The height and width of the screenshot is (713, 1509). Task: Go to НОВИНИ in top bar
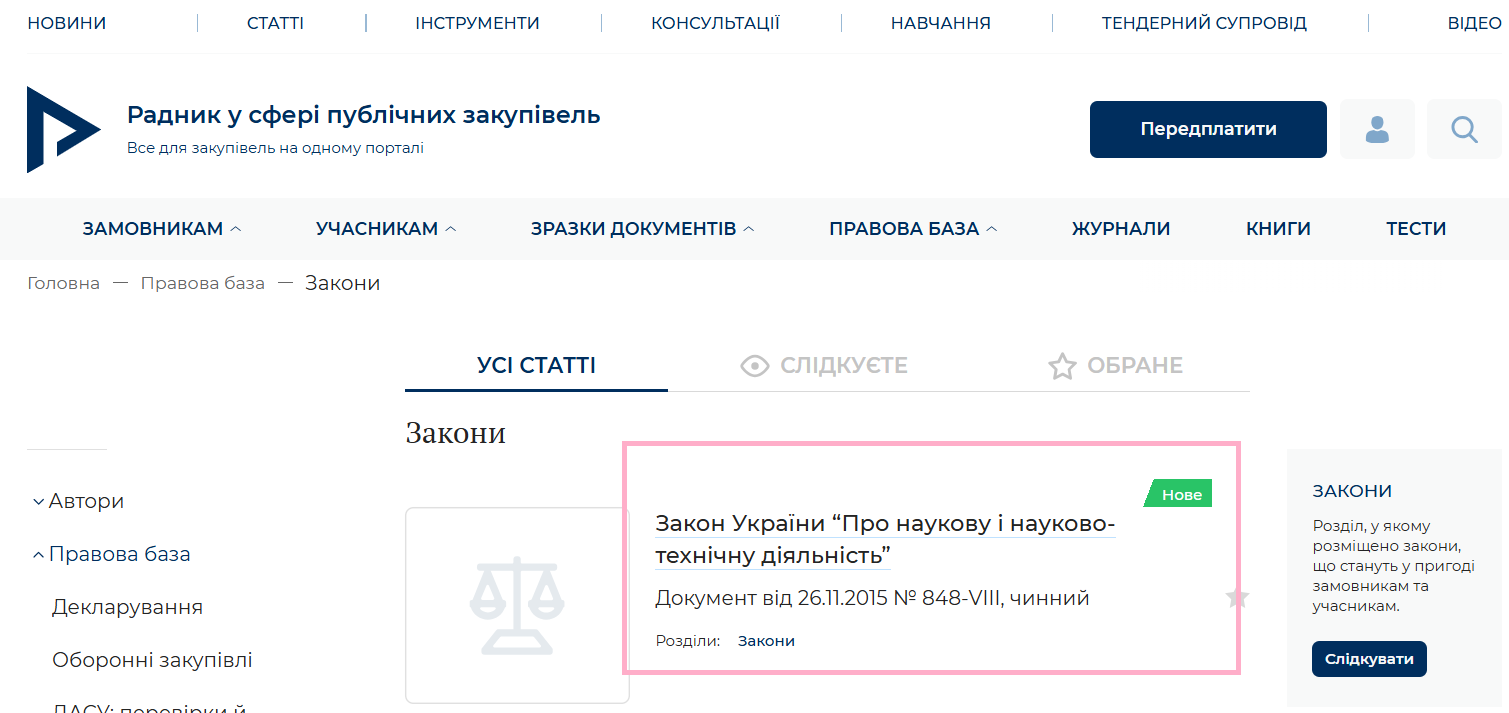point(67,23)
